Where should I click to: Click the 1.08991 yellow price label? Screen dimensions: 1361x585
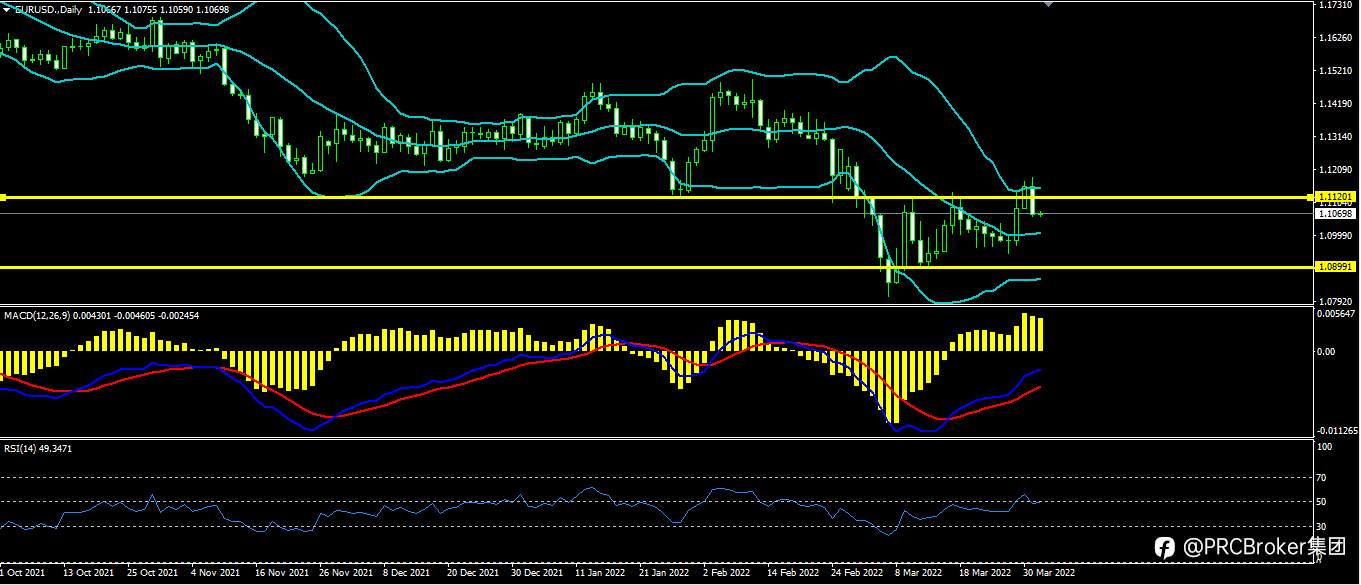pos(1334,267)
